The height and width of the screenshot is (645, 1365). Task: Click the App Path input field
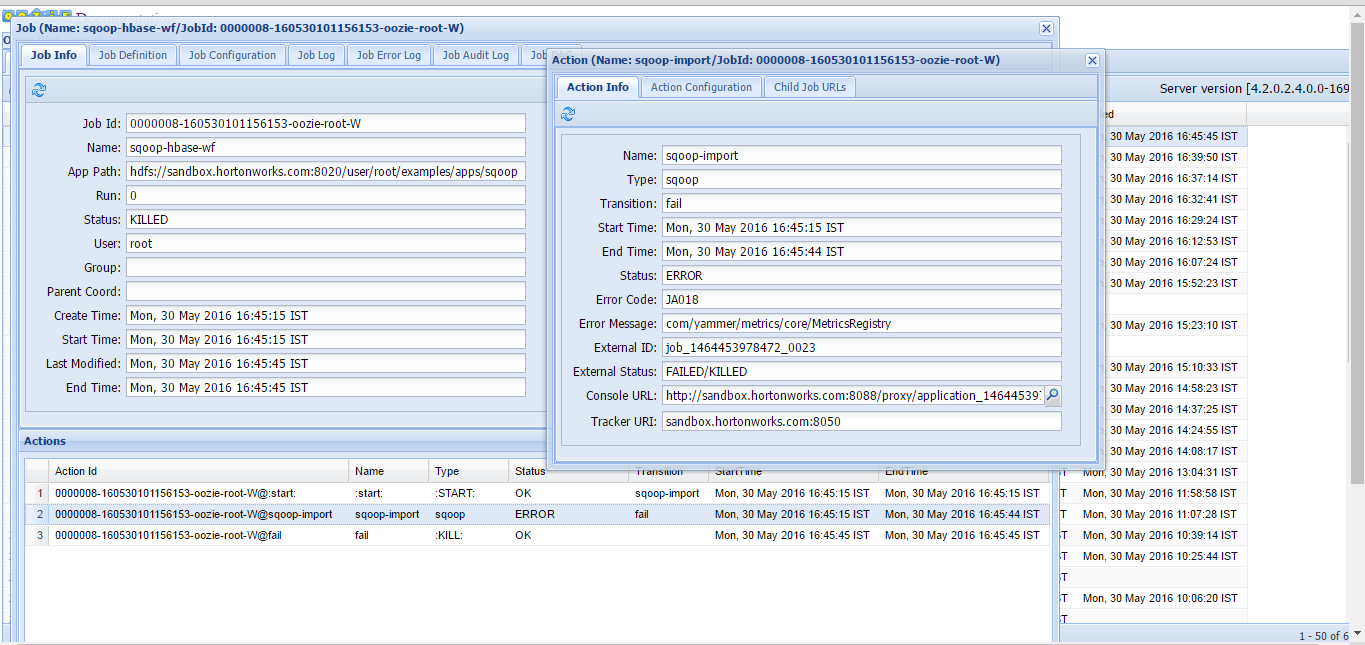[325, 172]
